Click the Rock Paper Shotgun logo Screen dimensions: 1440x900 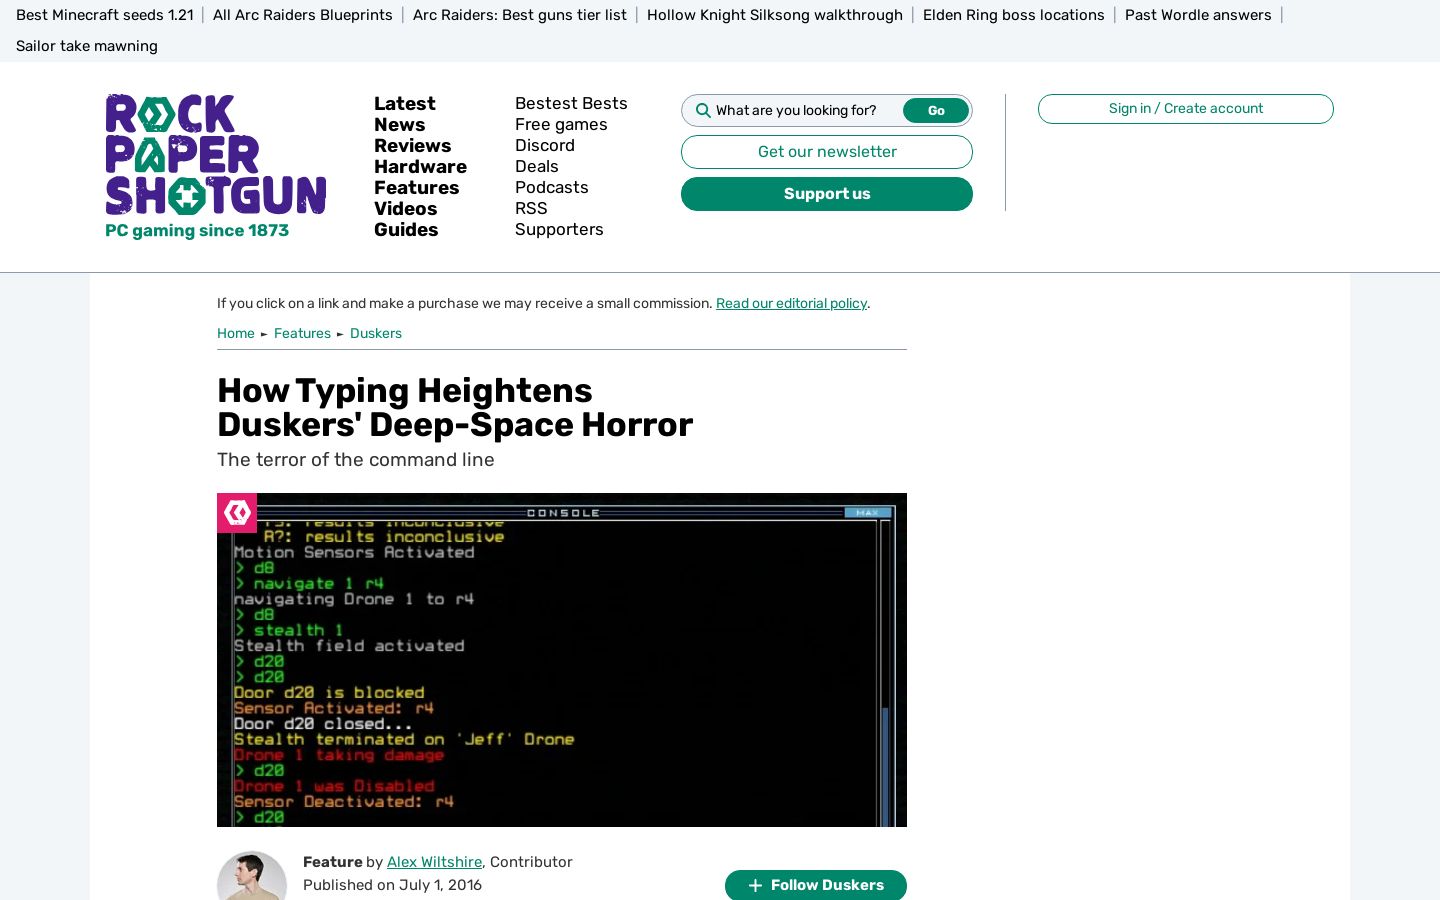tap(216, 155)
